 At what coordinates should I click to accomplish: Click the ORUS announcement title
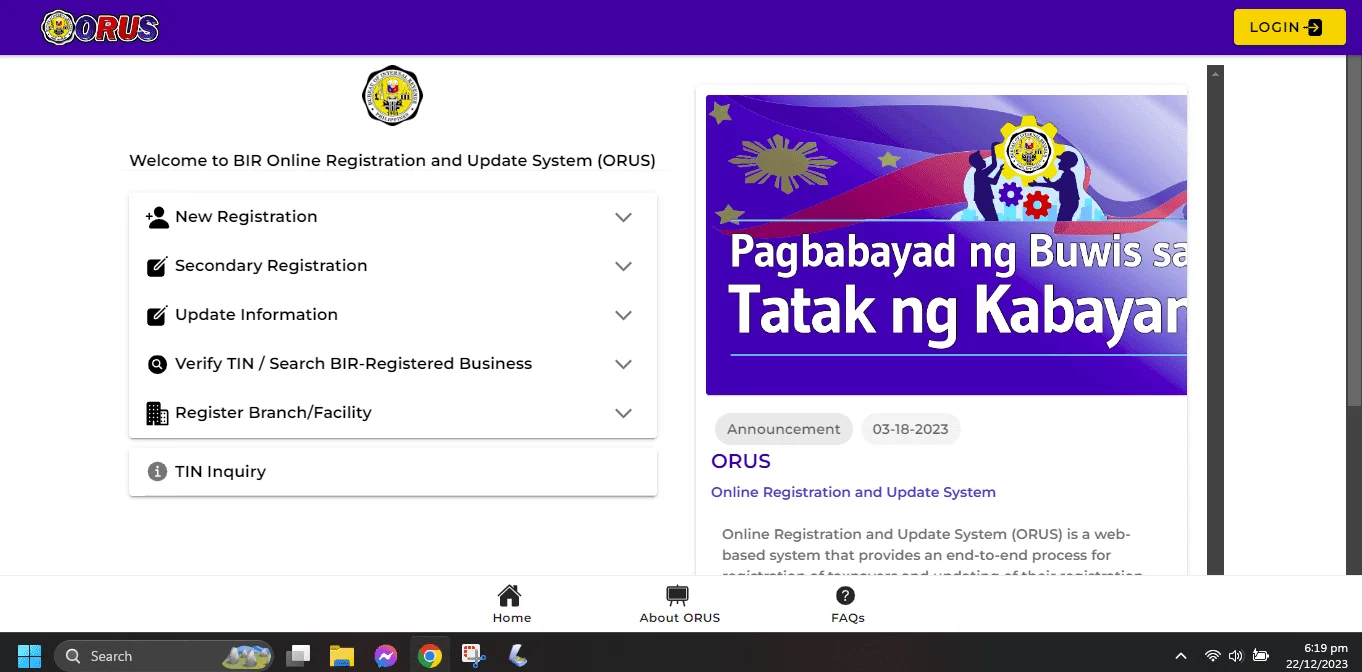(x=741, y=461)
